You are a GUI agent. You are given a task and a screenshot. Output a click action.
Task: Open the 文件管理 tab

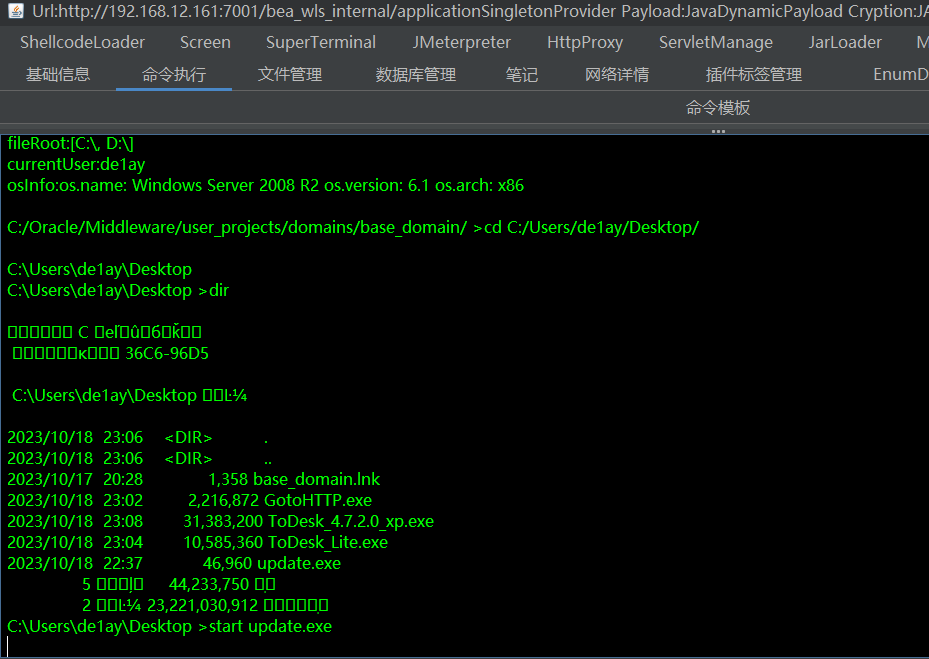pyautogui.click(x=290, y=75)
